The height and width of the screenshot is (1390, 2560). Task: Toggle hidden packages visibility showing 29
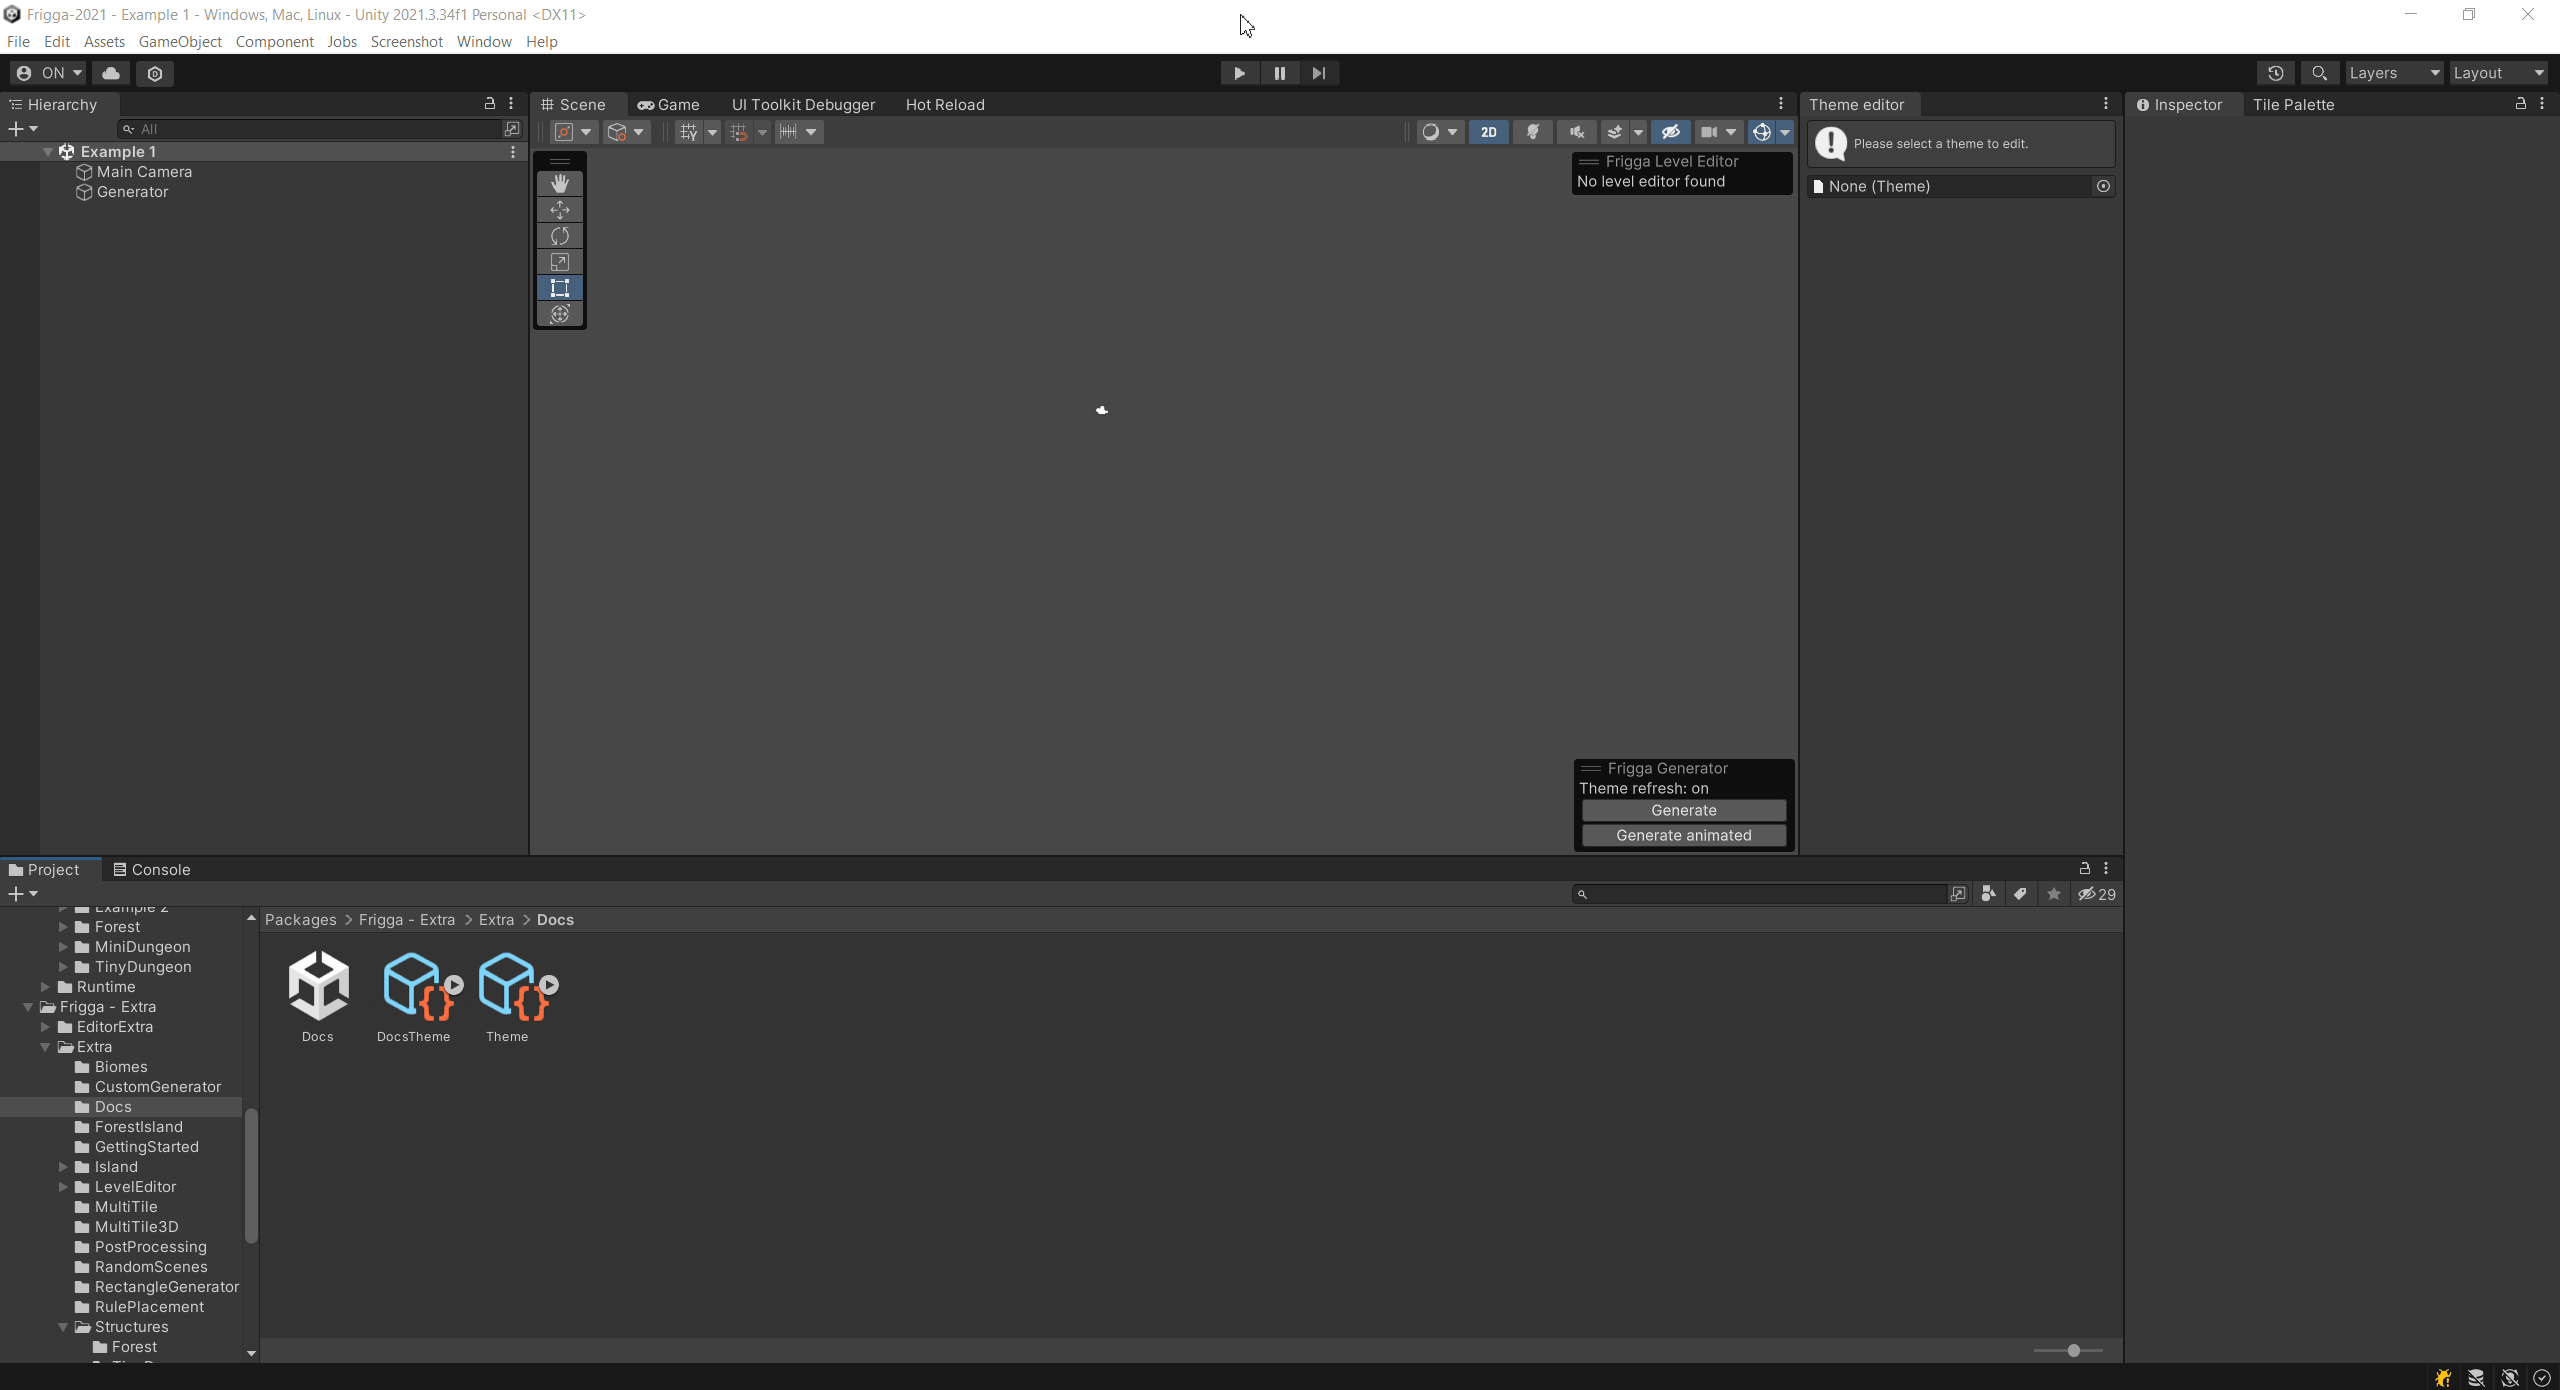(2097, 894)
